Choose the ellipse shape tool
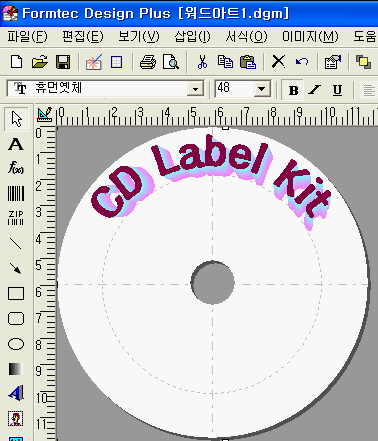This screenshot has height=441, width=378. (16, 344)
